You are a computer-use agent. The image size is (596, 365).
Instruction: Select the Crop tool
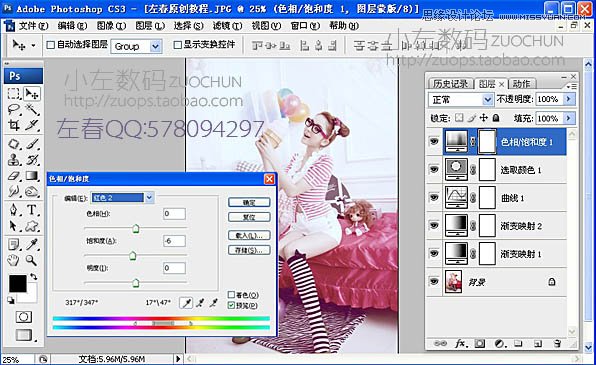tap(14, 125)
